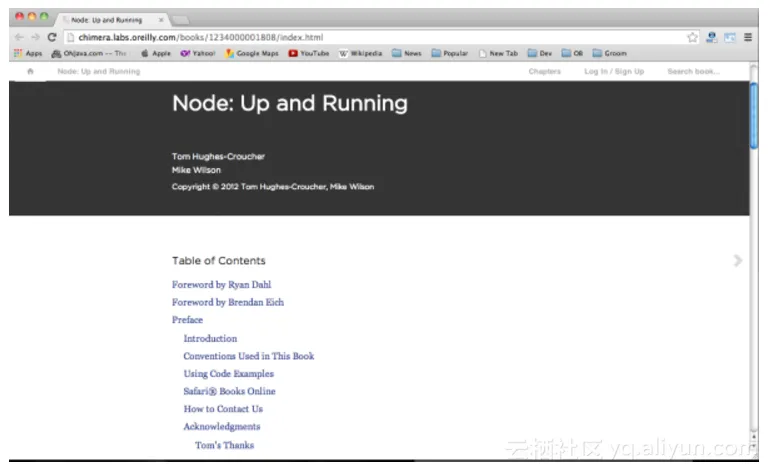Click the browser back arrow
Viewport: 769px width, 472px height.
click(x=18, y=37)
